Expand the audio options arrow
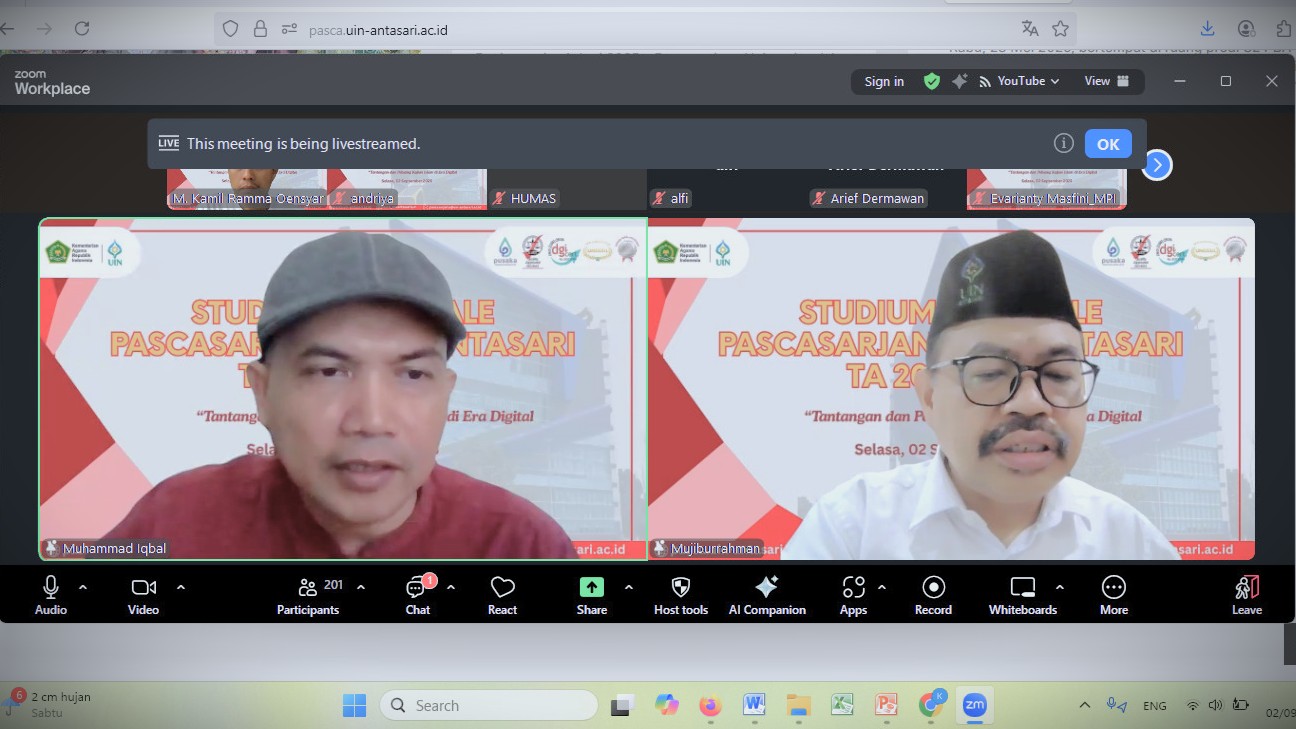The image size is (1296, 729). [x=83, y=587]
